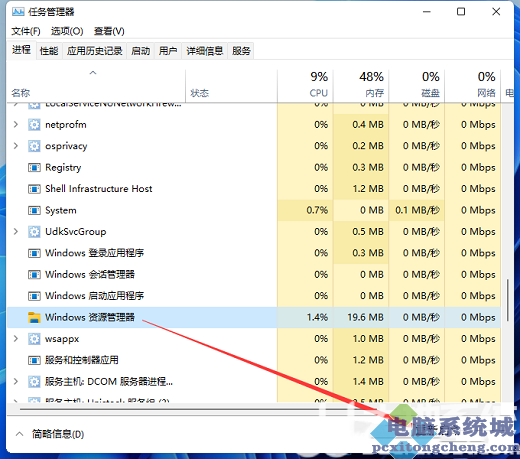Select the 服务和控制器应用 process name
This screenshot has height=459, width=520.
tap(82, 360)
